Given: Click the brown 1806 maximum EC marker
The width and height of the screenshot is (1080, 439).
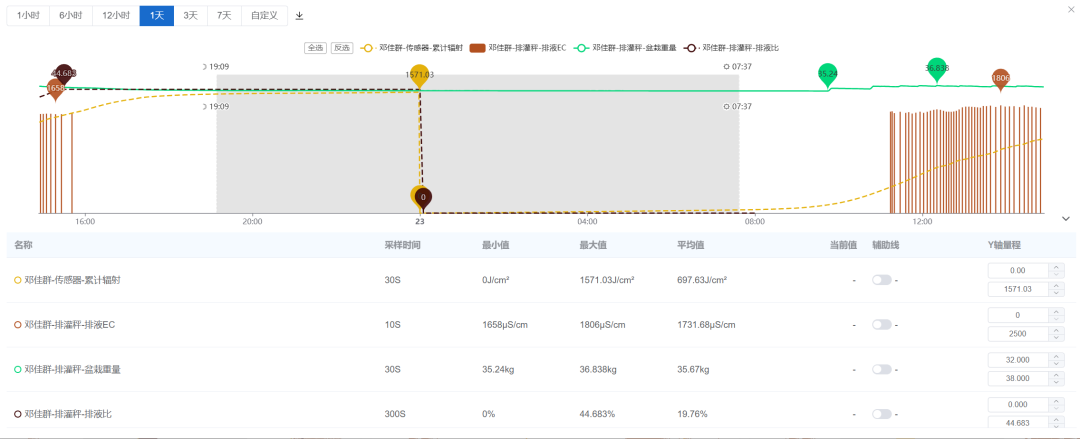Looking at the screenshot, I should [x=1001, y=79].
